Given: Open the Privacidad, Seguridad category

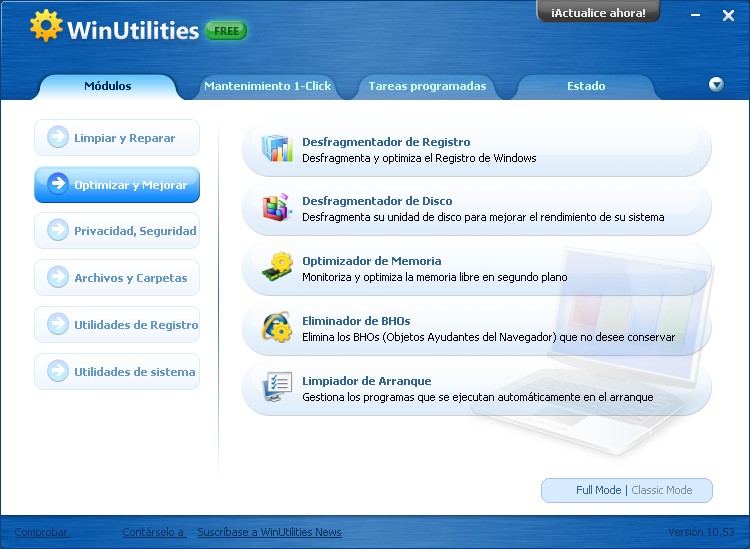Looking at the screenshot, I should (x=117, y=231).
